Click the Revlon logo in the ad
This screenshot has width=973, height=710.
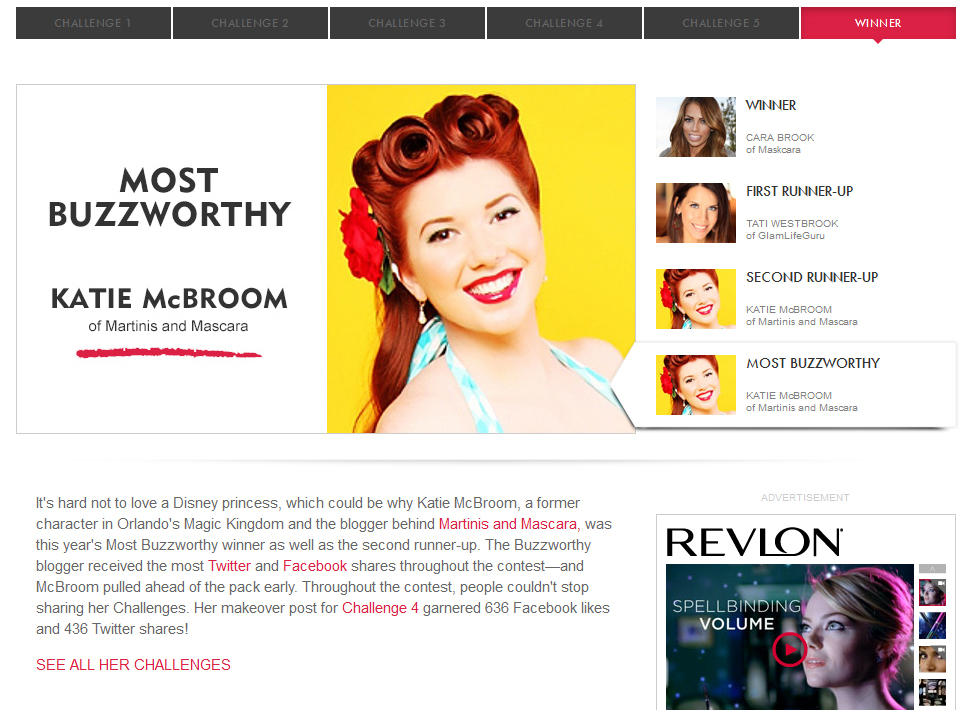click(x=754, y=542)
